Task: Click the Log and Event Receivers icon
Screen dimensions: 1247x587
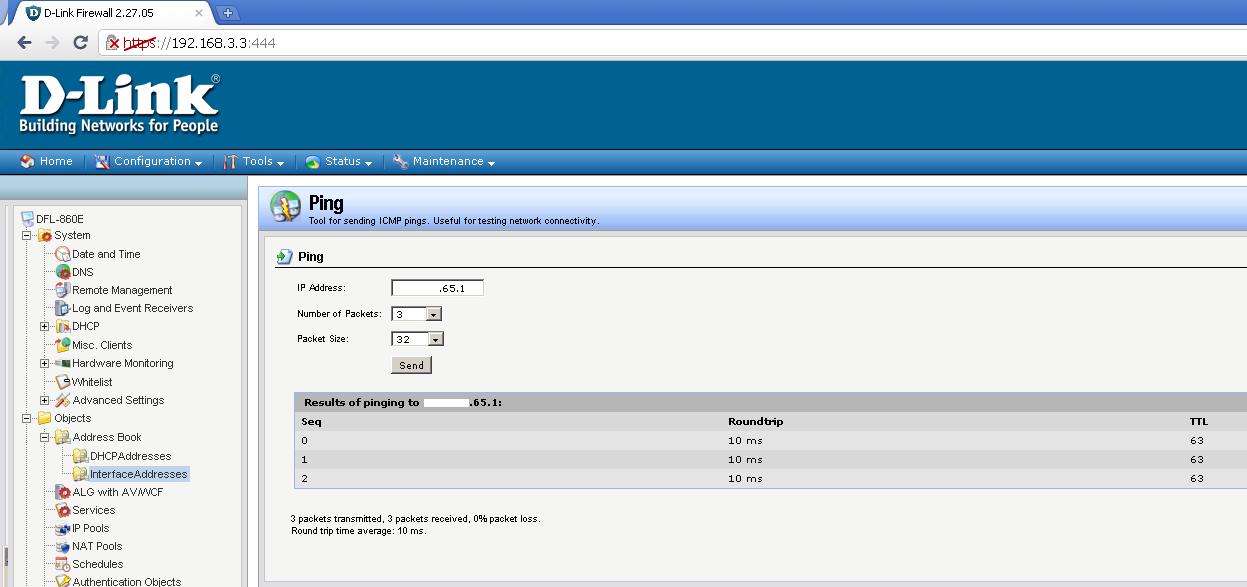Action: click(63, 308)
